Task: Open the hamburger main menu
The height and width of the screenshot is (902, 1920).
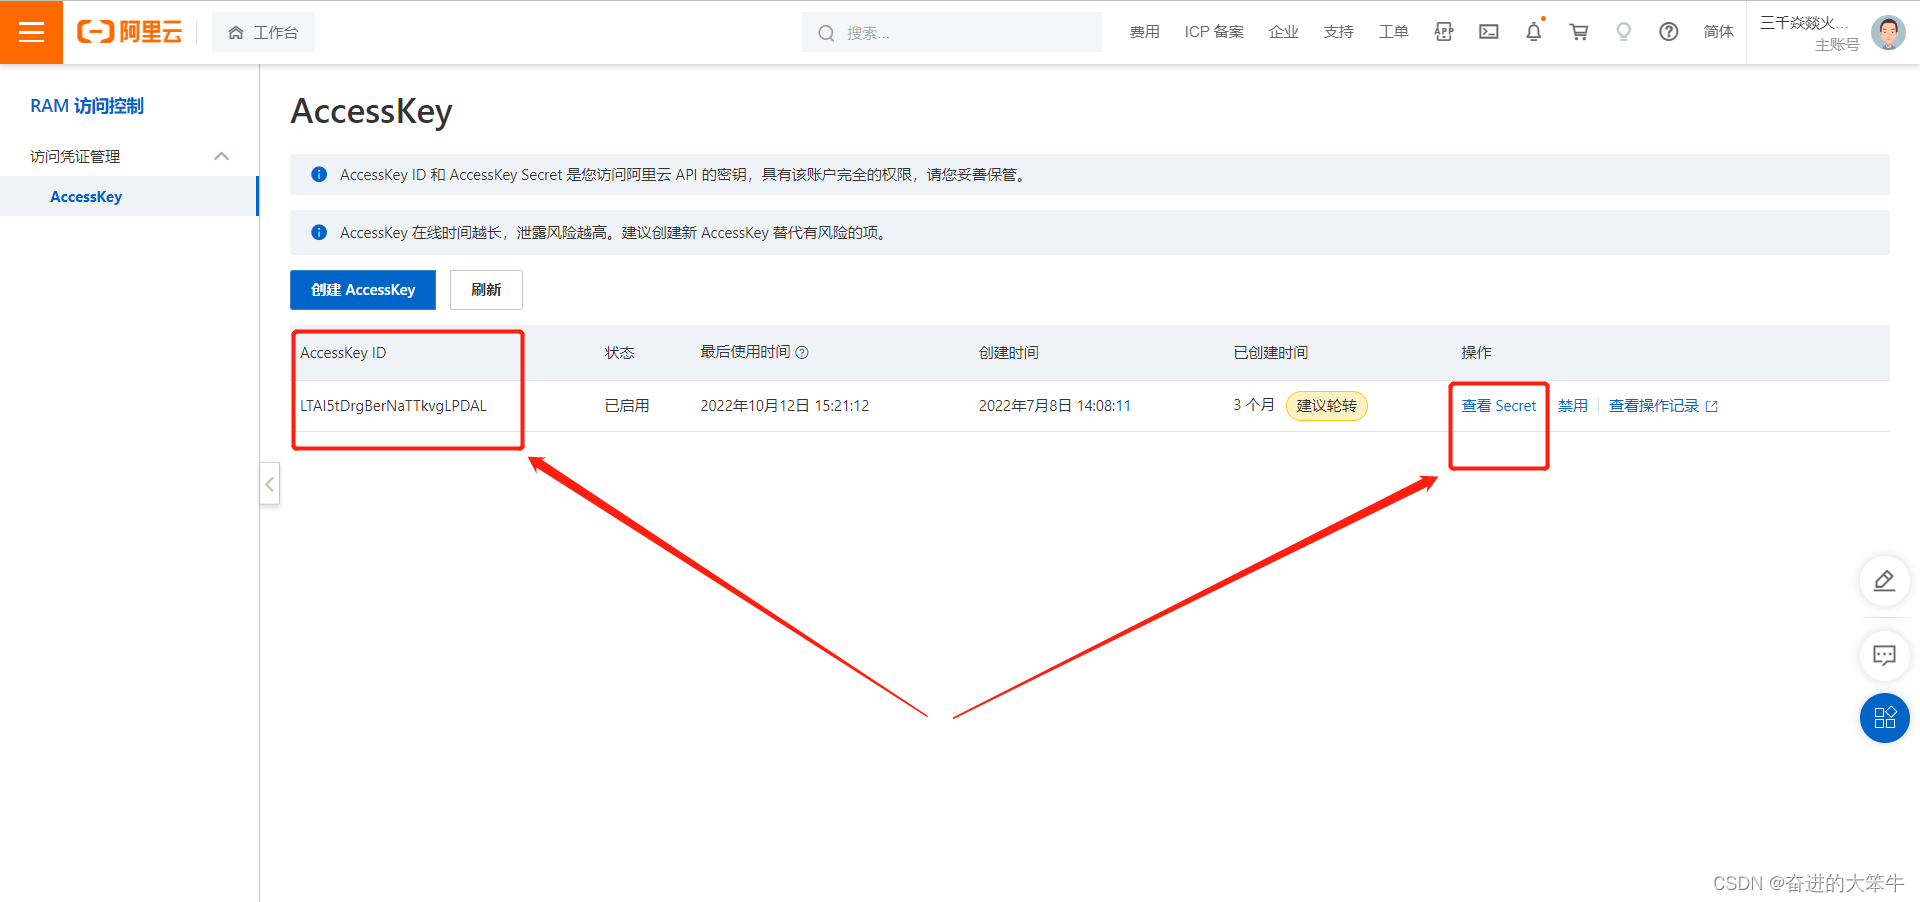Action: pyautogui.click(x=31, y=32)
